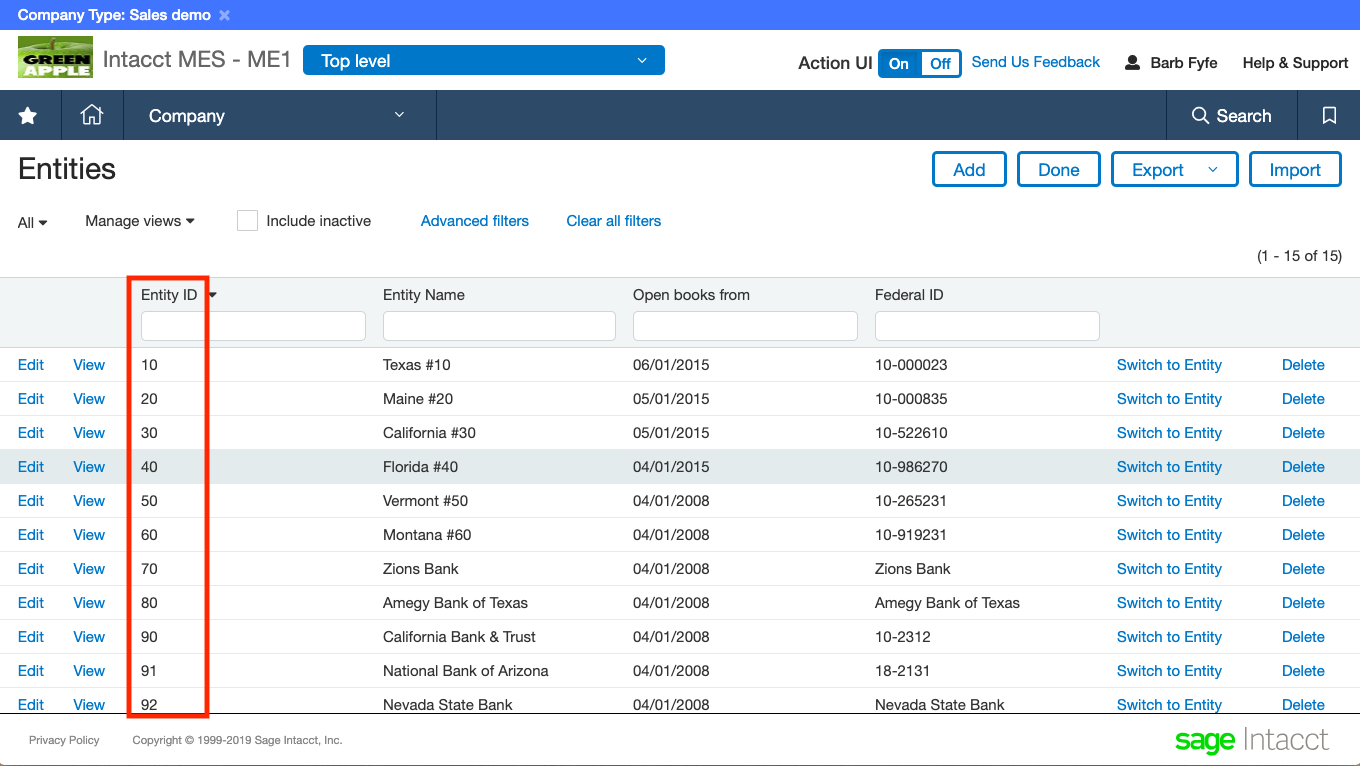Edit the California #30 entity
Screen dimensions: 1360x766
[x=31, y=433]
